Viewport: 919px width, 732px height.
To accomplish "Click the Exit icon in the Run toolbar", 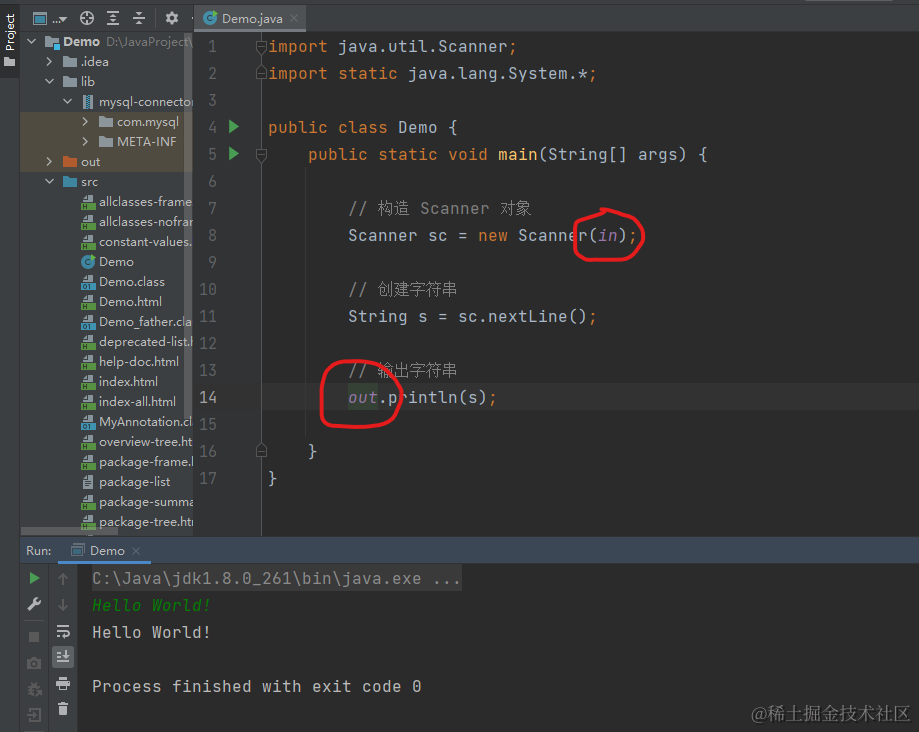I will tap(34, 715).
